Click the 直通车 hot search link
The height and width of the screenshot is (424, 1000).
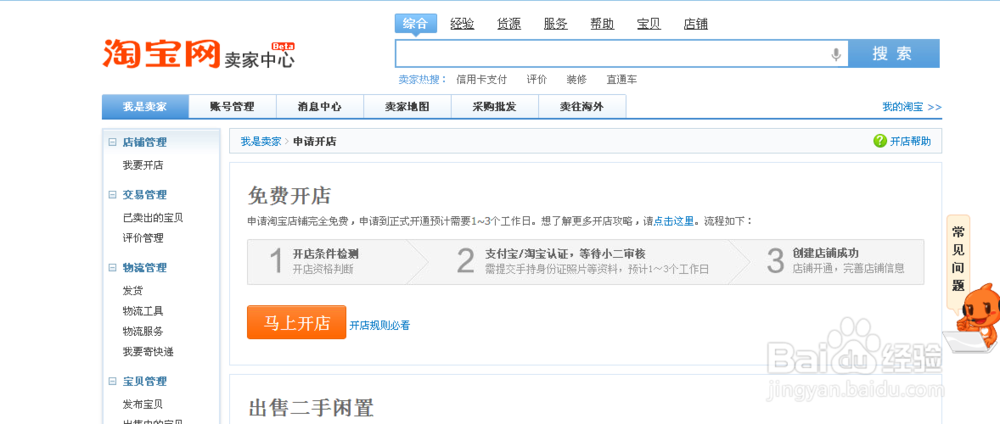[x=622, y=80]
